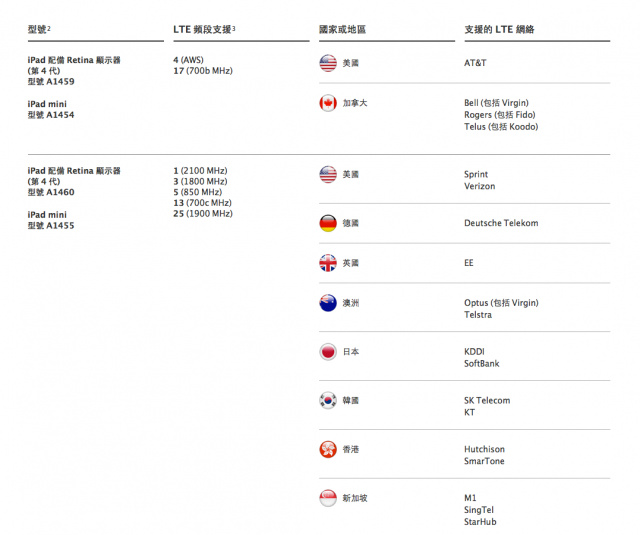The height and width of the screenshot is (535, 640).
Task: Click the Germany flag icon
Action: pos(328,223)
